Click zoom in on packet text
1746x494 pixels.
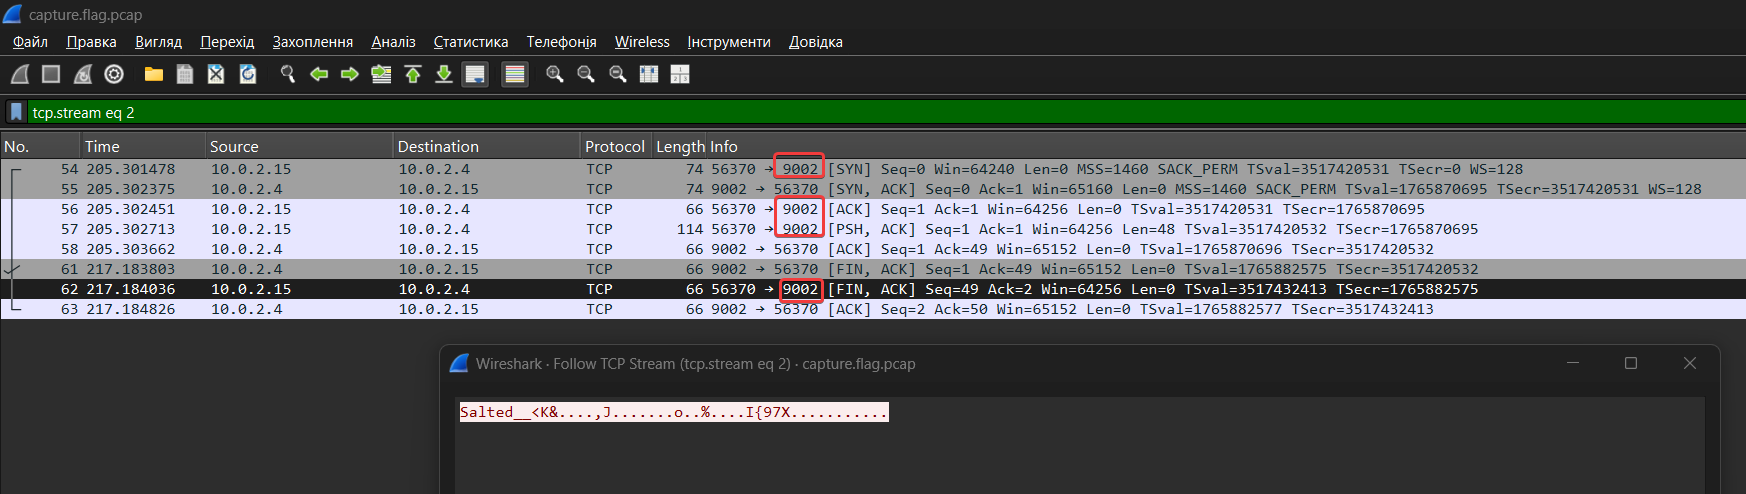(555, 74)
